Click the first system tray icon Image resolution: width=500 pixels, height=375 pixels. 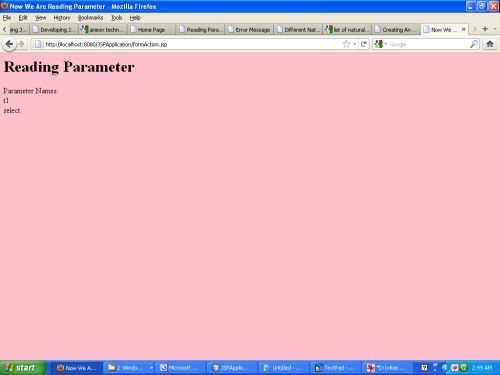pos(424,368)
